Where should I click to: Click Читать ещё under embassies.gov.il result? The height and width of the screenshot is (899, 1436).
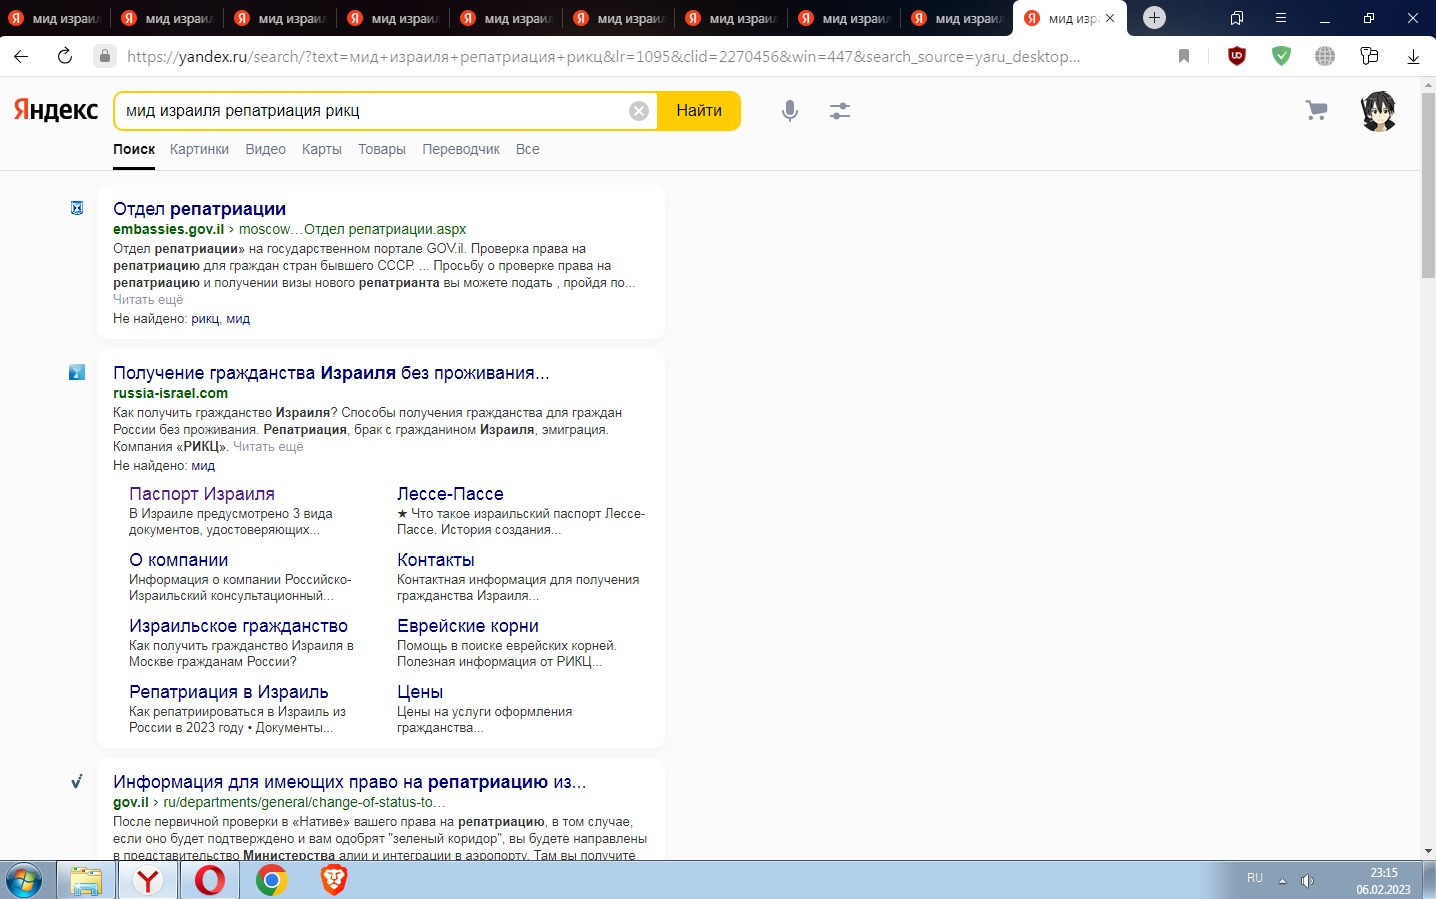coord(148,300)
